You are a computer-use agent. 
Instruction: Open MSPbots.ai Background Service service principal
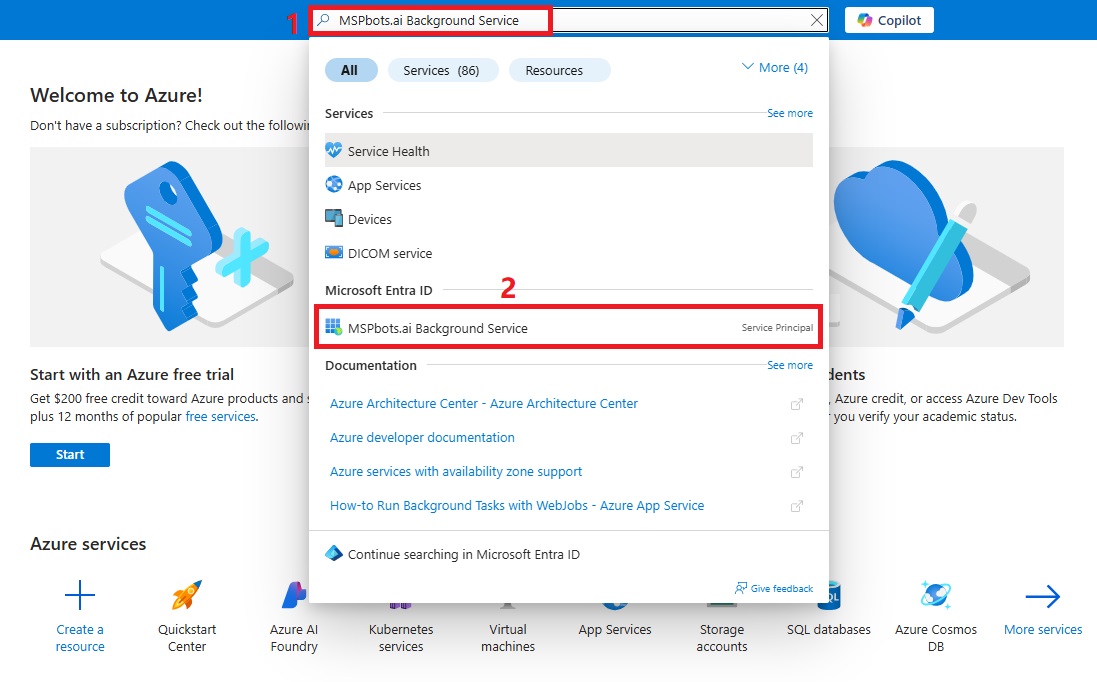437,328
